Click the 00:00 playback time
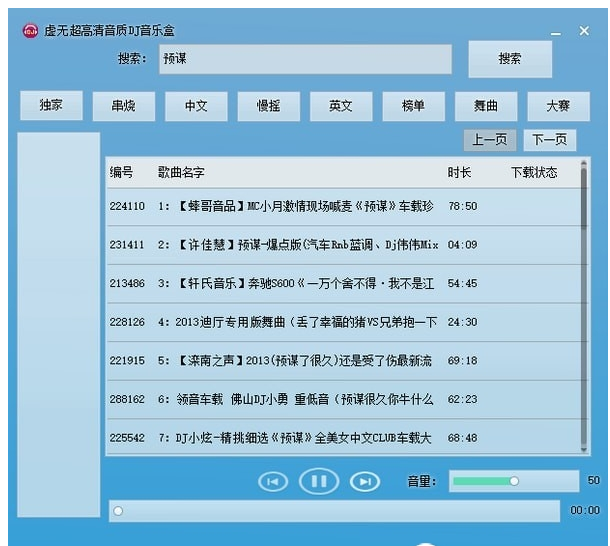Image resolution: width=610 pixels, height=546 pixels. tap(585, 510)
